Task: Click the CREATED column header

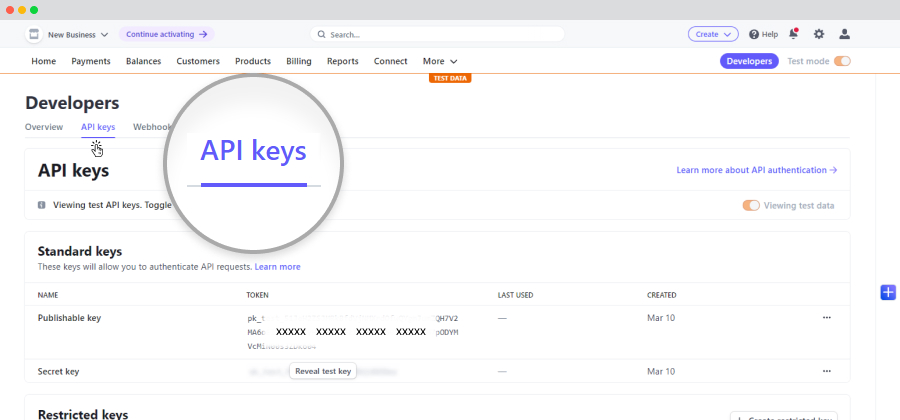Action: pos(662,295)
